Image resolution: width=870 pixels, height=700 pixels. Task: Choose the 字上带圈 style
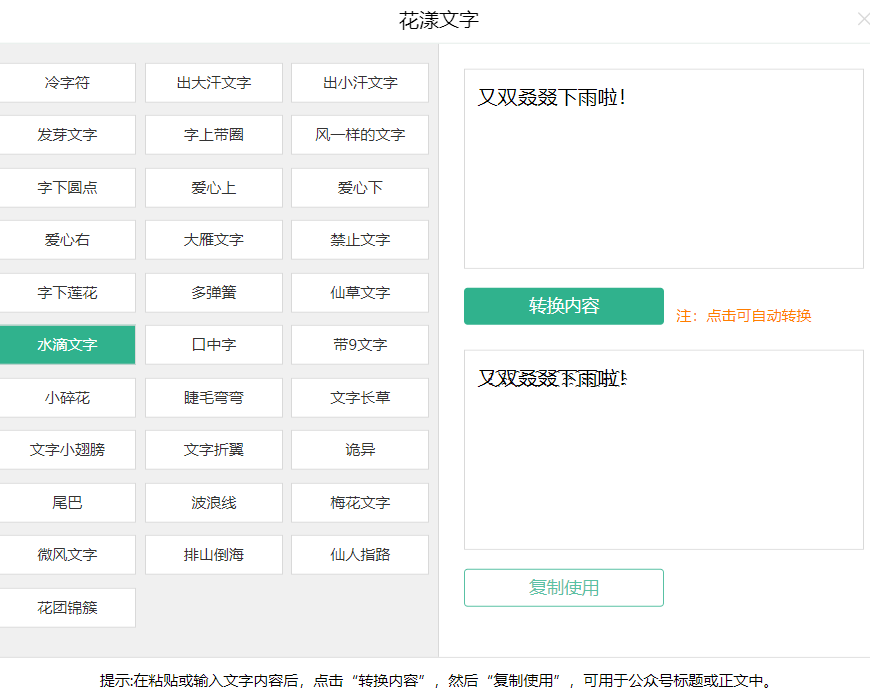click(x=213, y=135)
